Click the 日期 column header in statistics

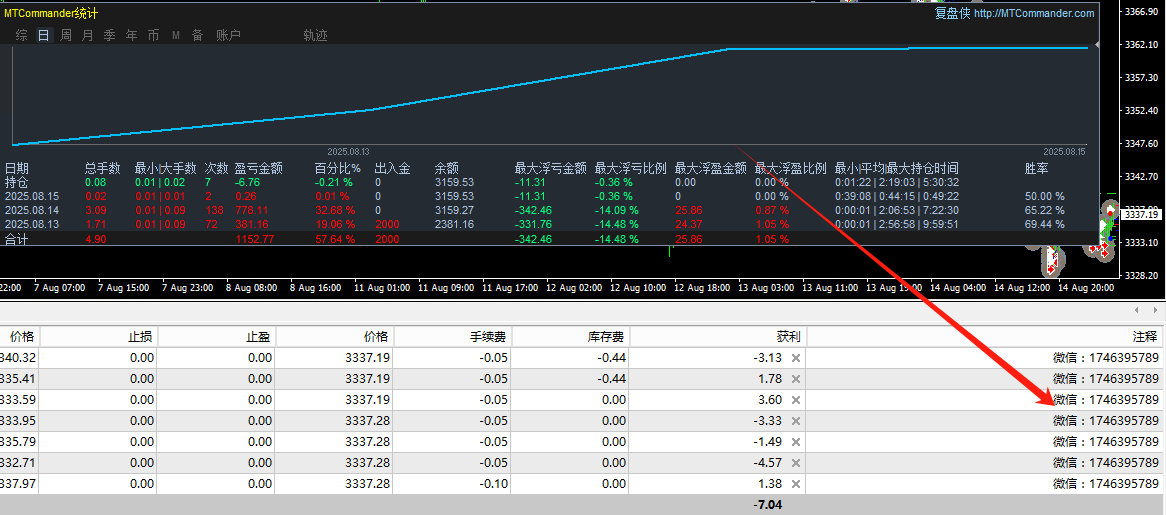(16, 168)
